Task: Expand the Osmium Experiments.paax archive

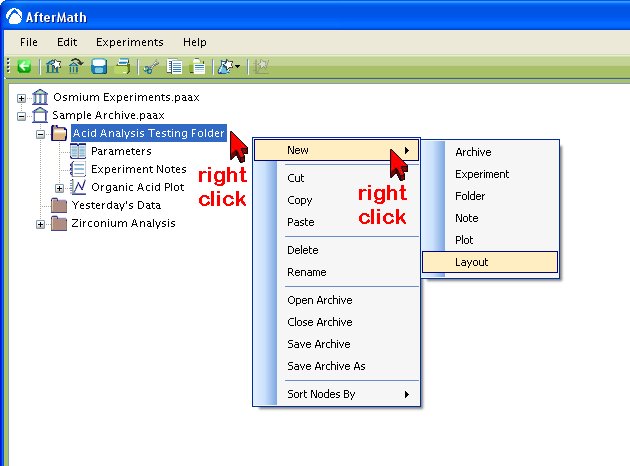Action: click(x=21, y=98)
